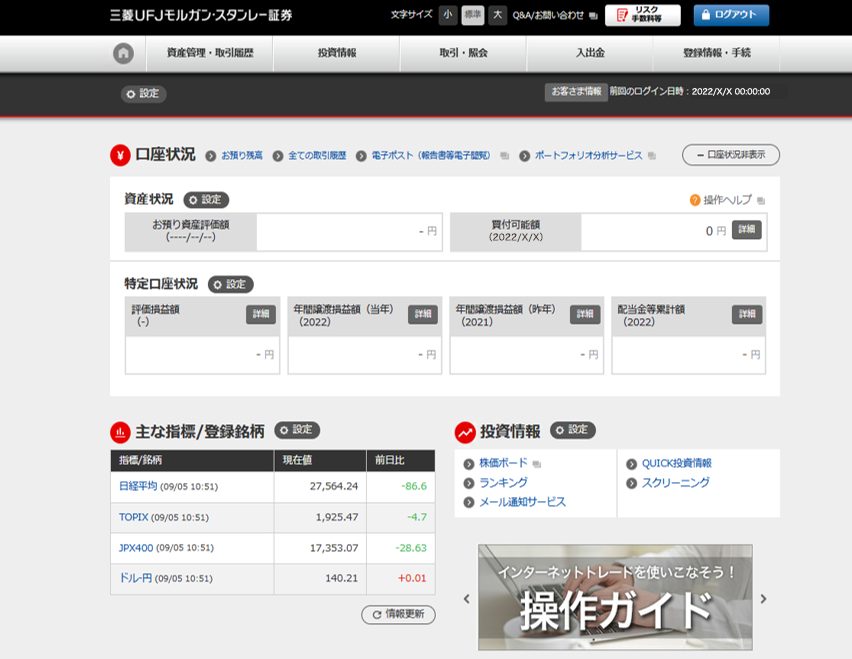Image resolution: width=852 pixels, height=659 pixels.
Task: Set text size to 小
Action: tap(447, 15)
